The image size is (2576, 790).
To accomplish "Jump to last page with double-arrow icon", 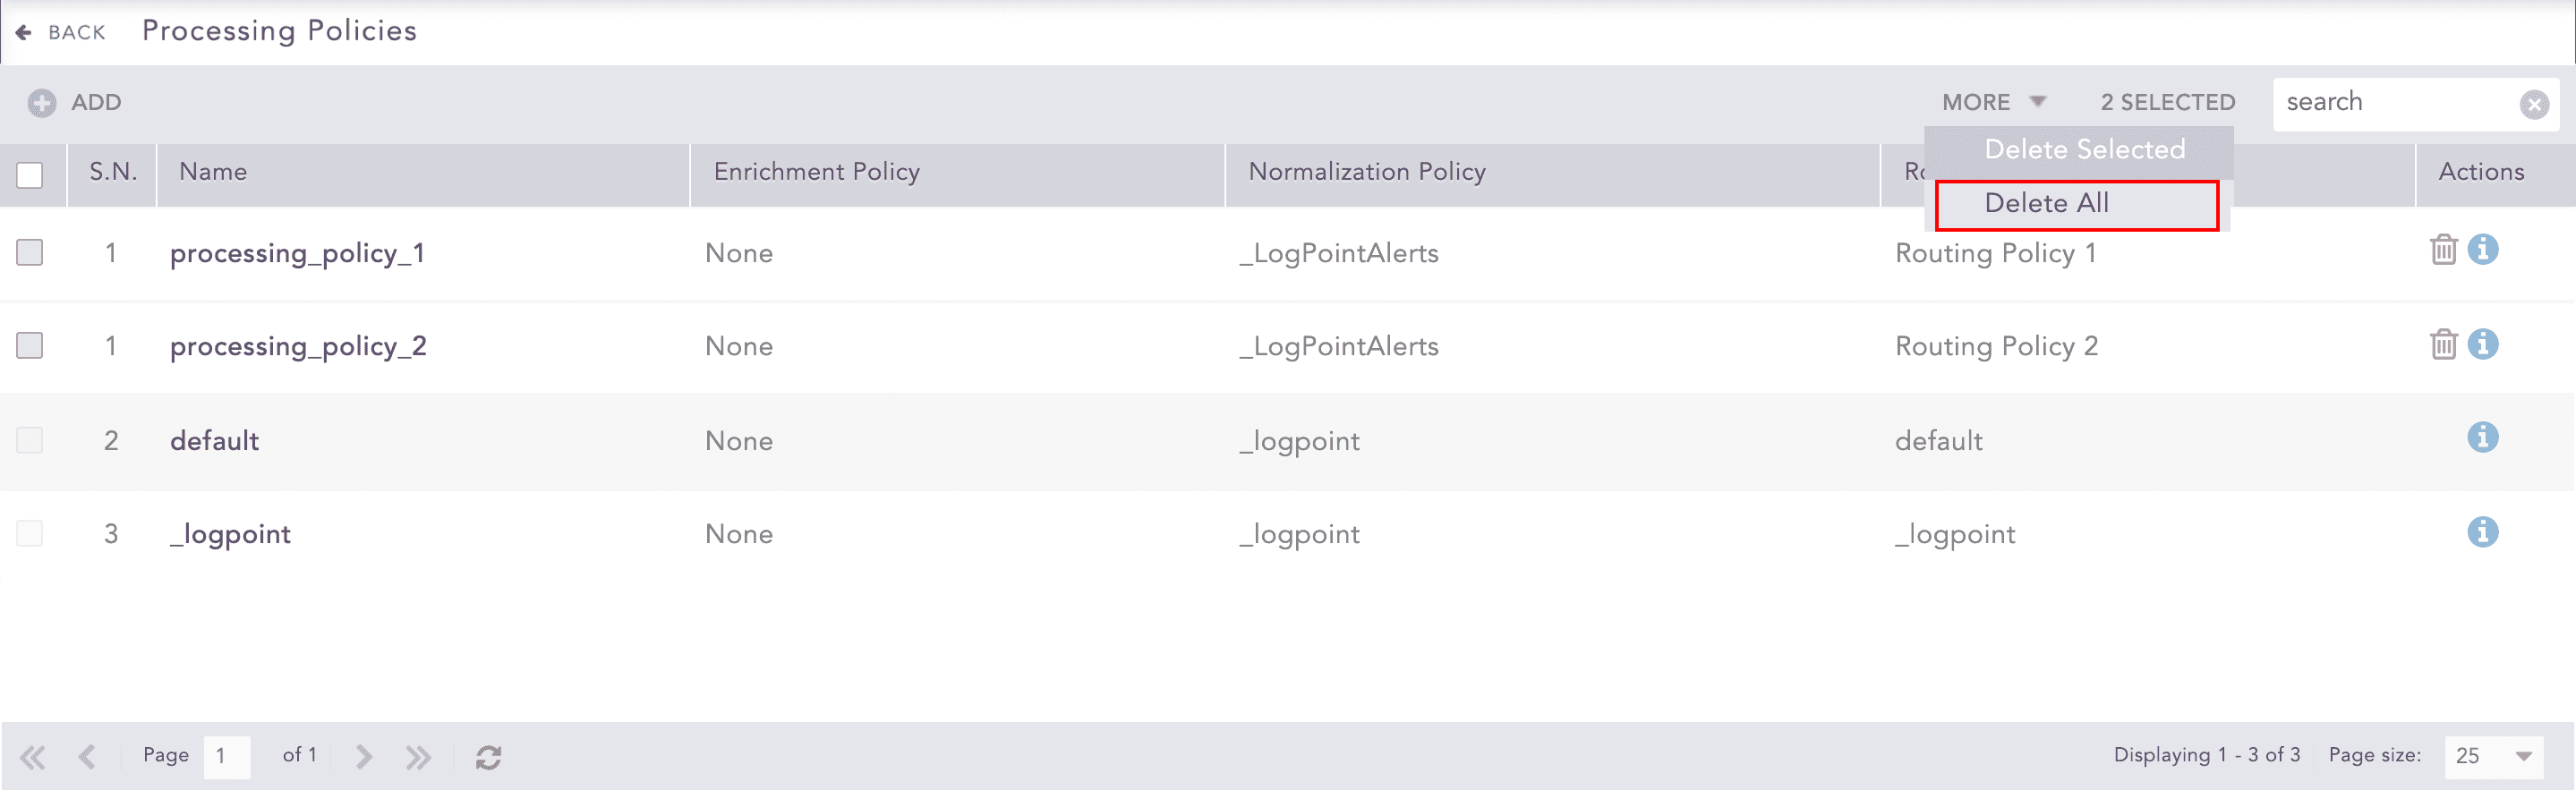I will click(419, 757).
